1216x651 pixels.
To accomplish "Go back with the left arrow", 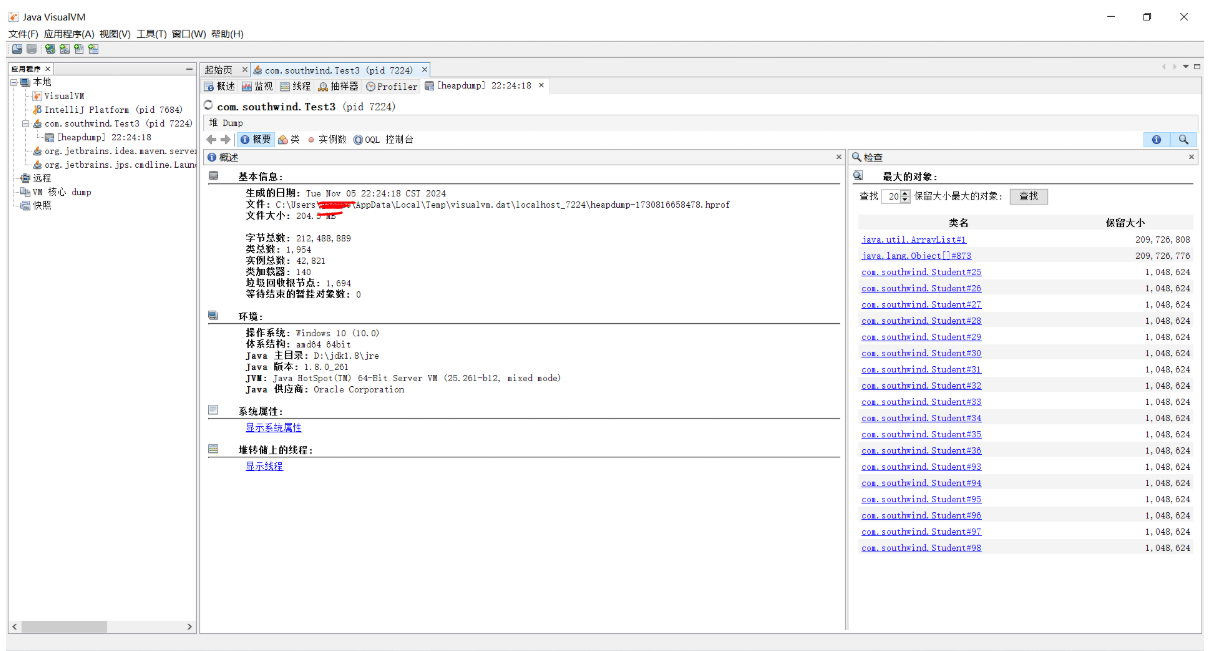I will (x=211, y=140).
